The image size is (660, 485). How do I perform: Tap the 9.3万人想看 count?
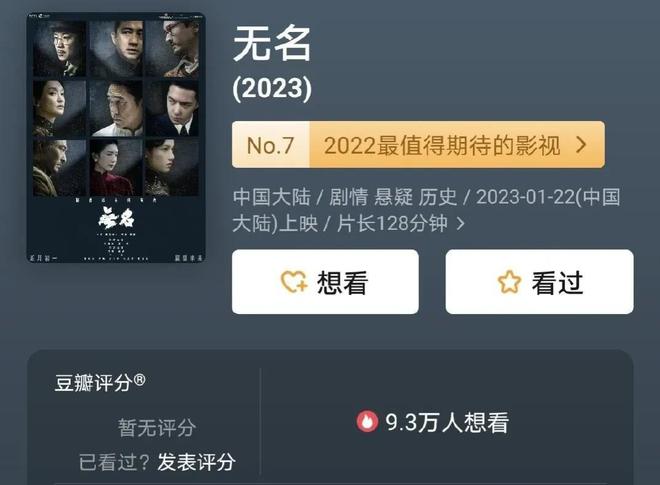pos(447,422)
